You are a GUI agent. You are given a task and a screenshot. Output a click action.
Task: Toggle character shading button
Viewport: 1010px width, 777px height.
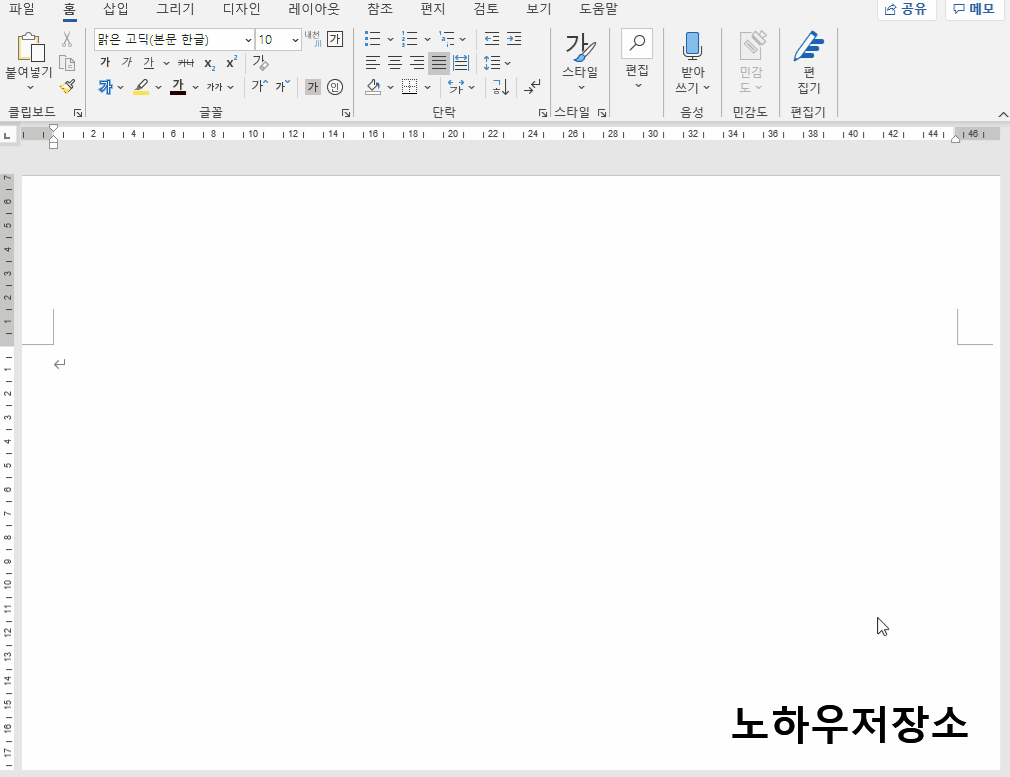coord(312,86)
